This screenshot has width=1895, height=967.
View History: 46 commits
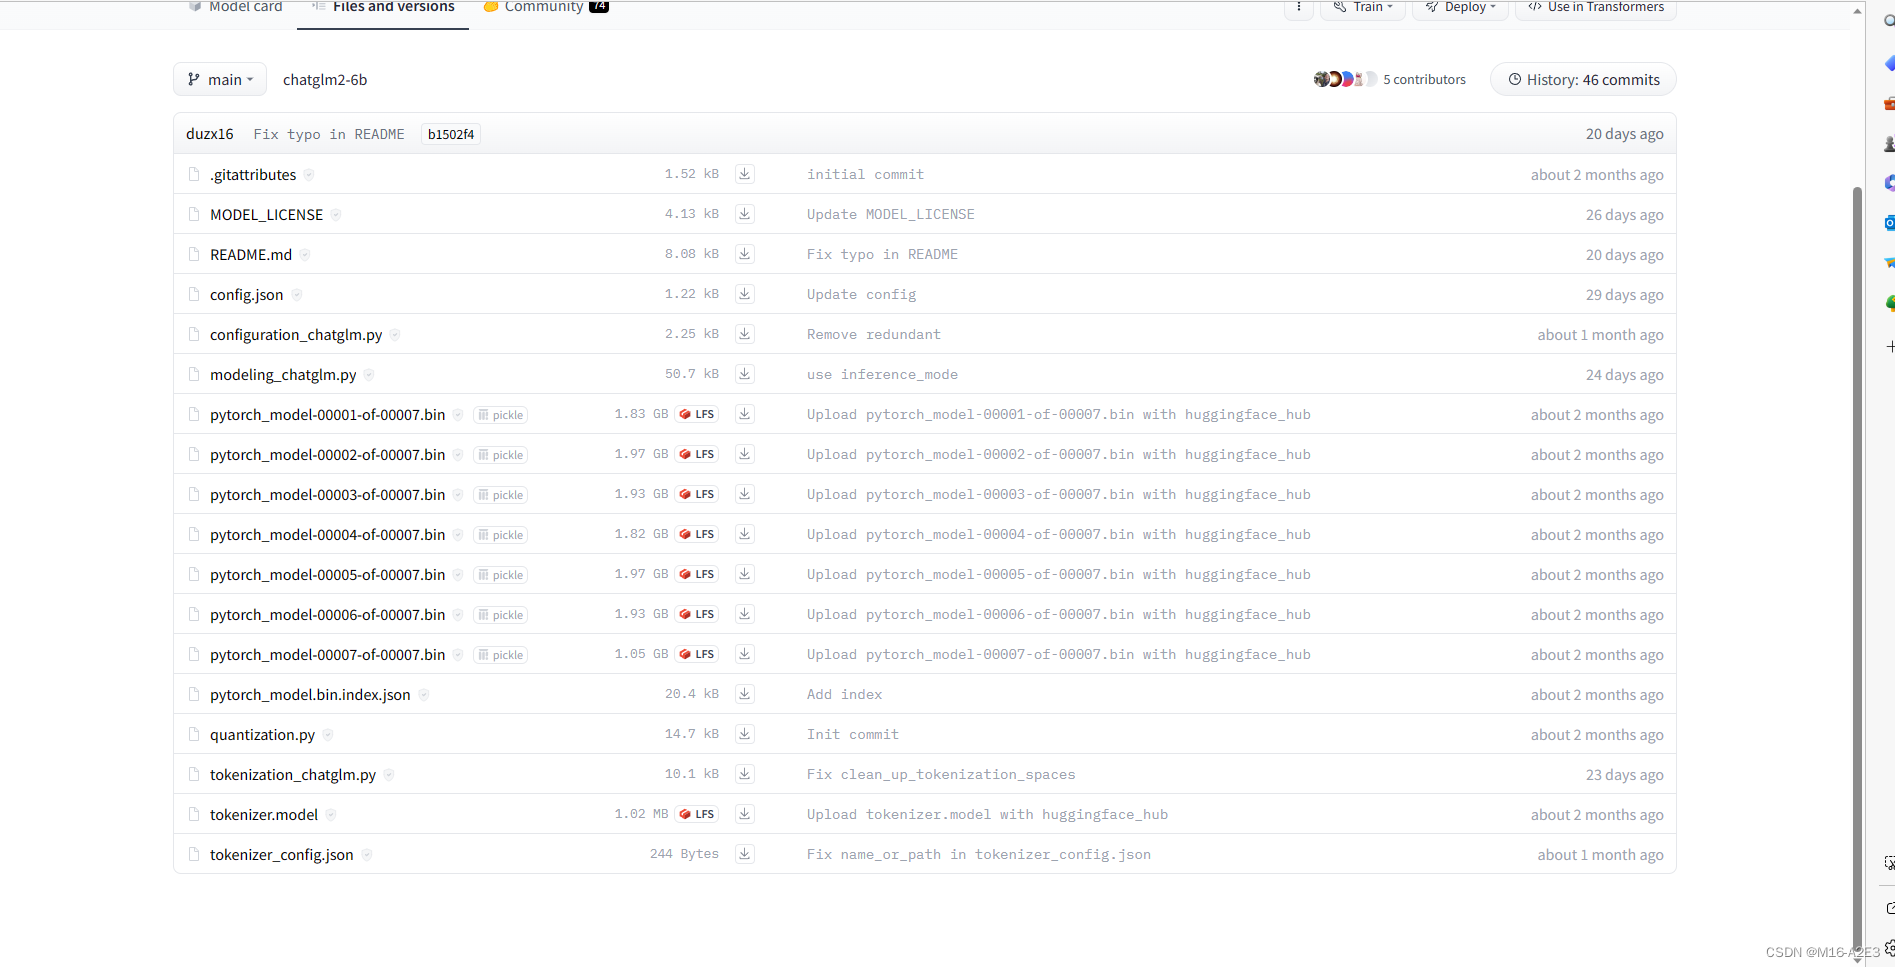1582,79
